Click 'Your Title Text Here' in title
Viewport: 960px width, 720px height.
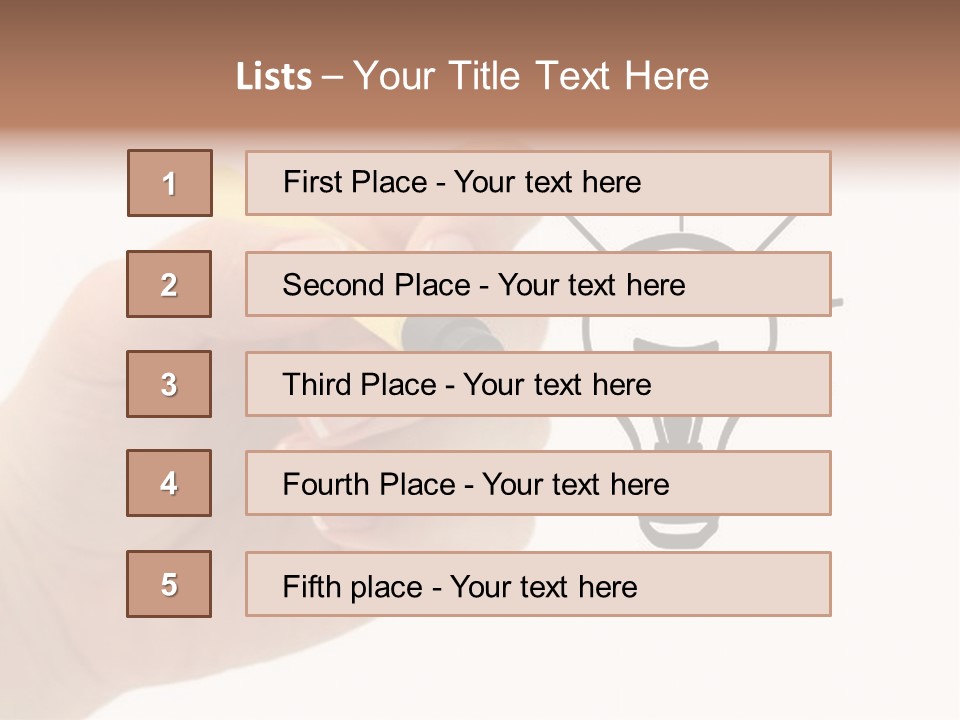[531, 76]
